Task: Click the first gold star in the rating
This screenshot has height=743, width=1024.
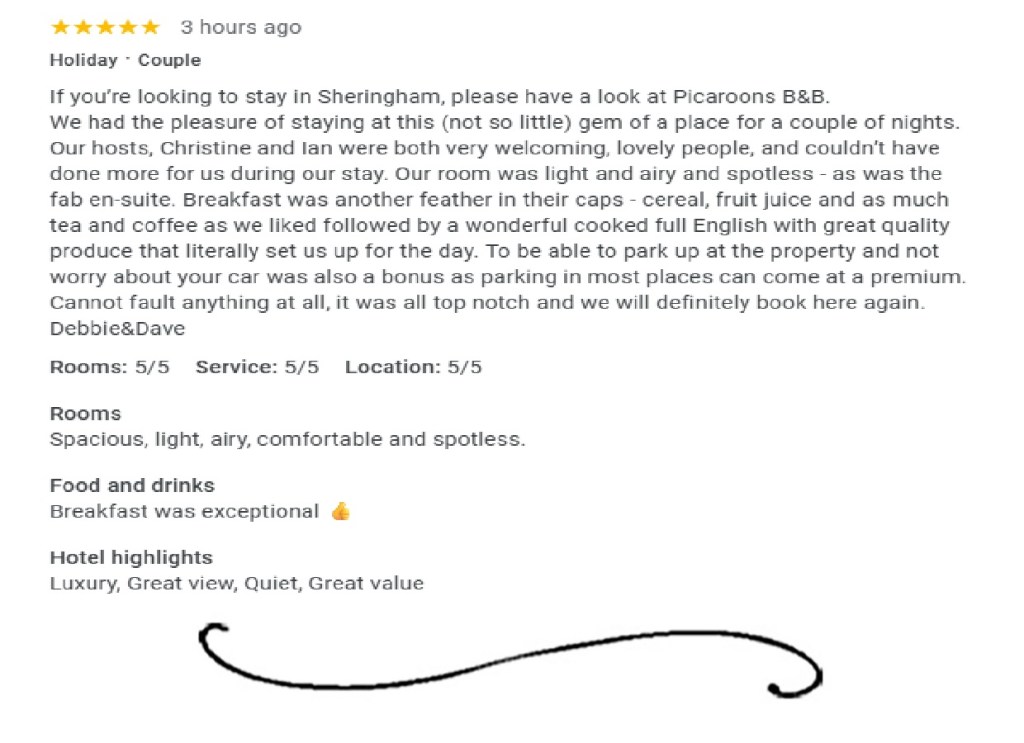Action: 60,27
